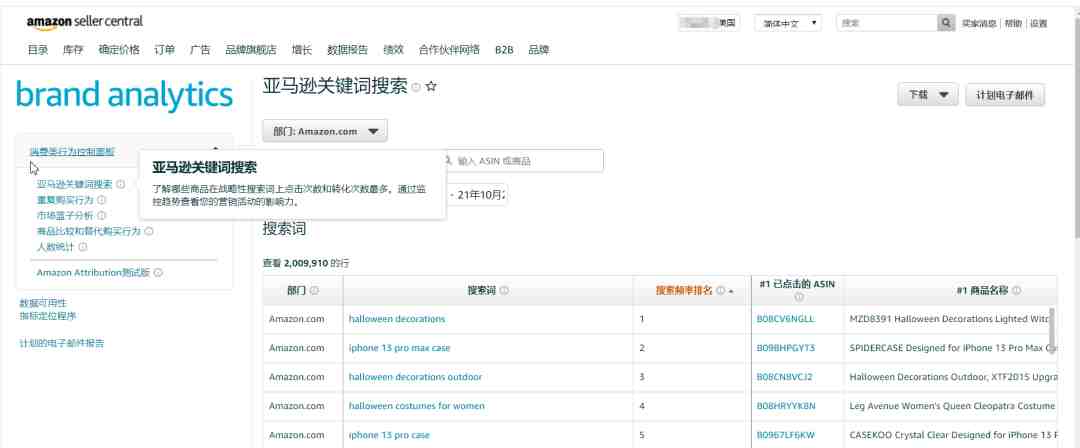The image size is (1080, 448).
Task: Open 计划的电子邮件报告 link
Action: coord(62,343)
